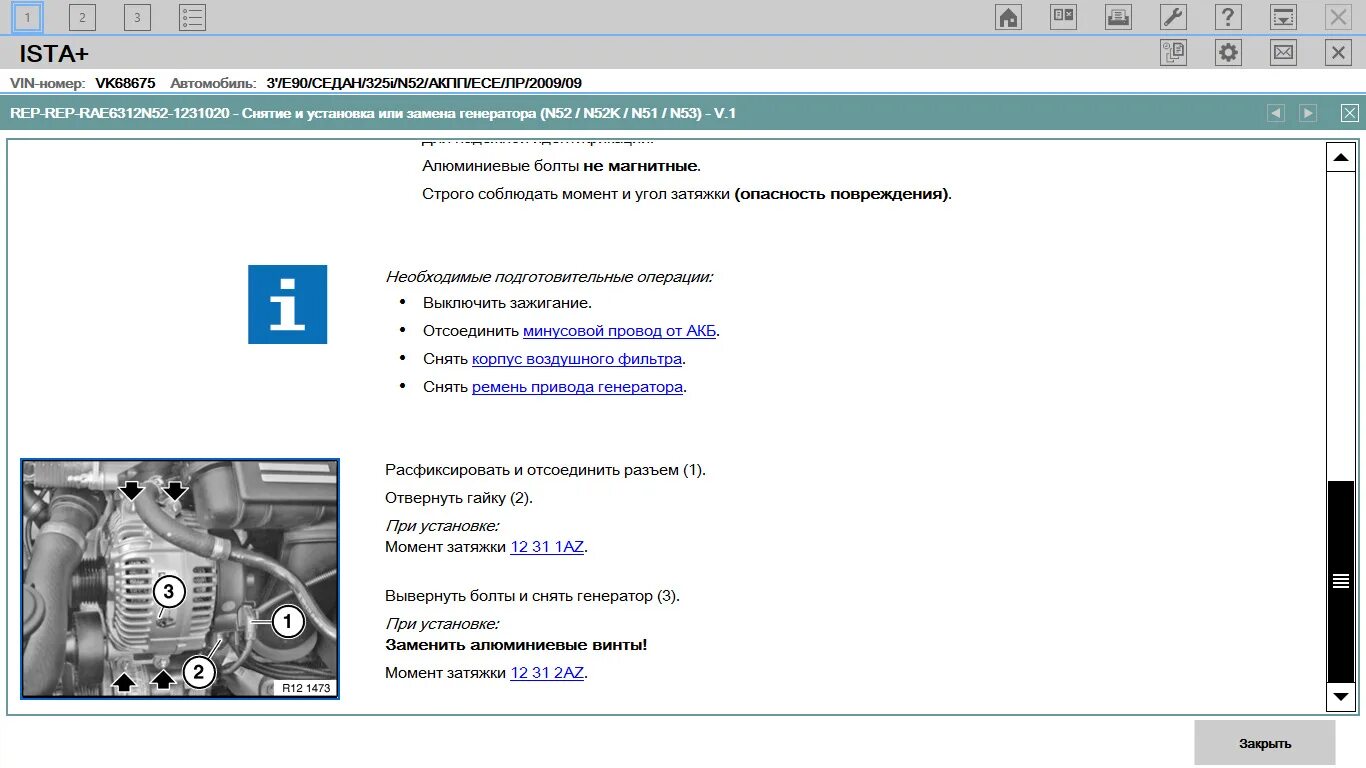
Task: Open link "минусовой провод от АКБ"
Action: point(620,331)
